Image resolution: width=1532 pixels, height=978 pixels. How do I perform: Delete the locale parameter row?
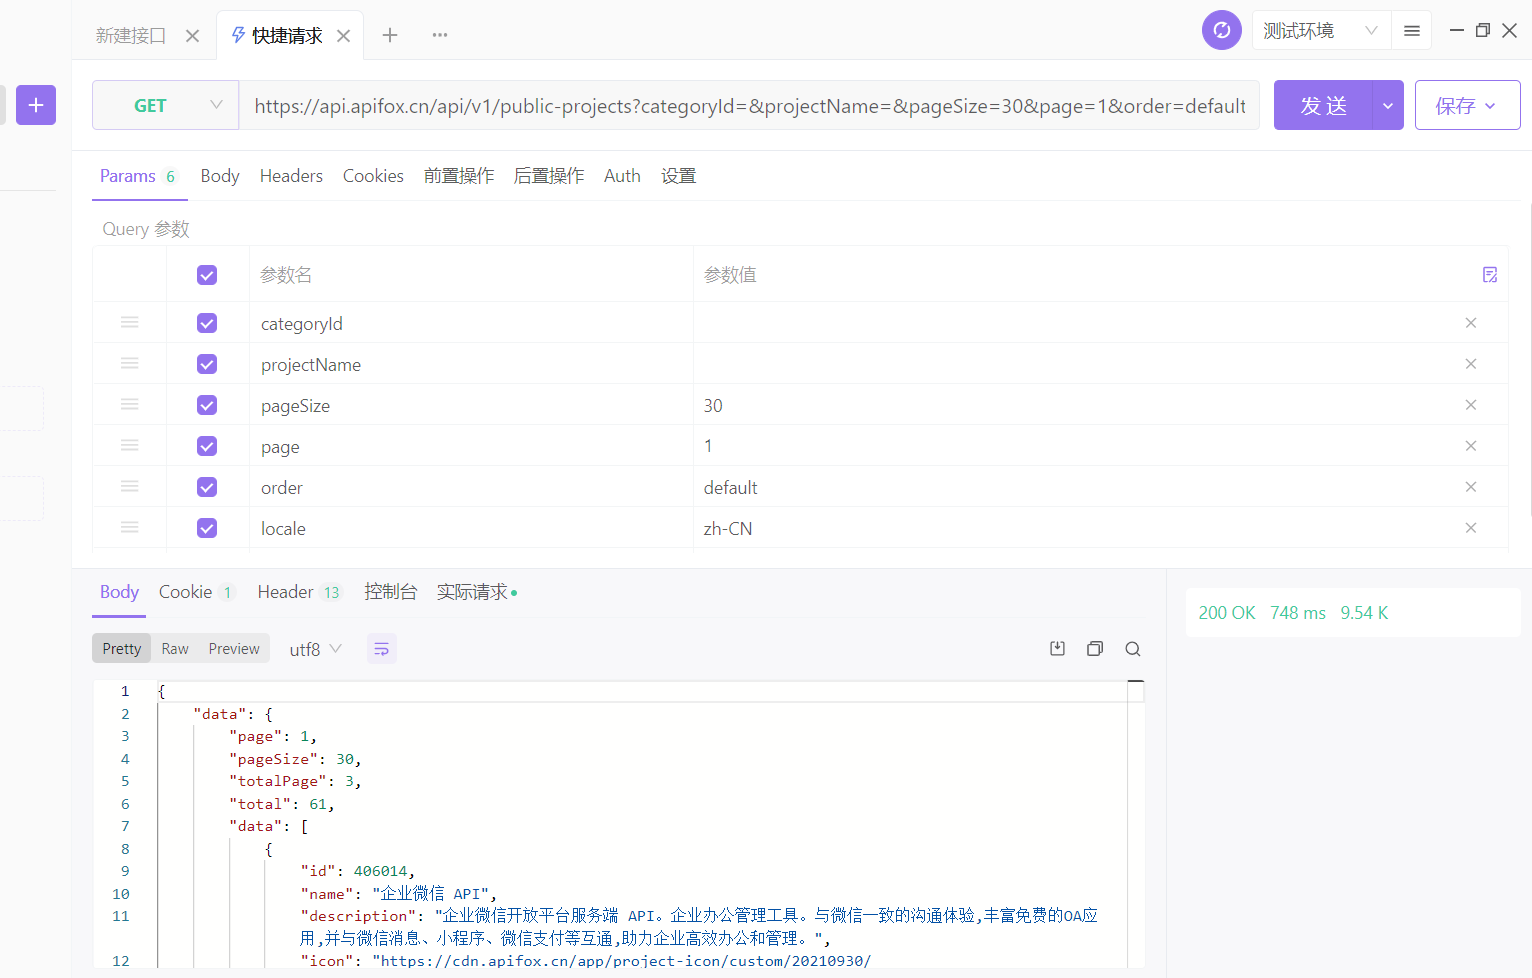coord(1471,528)
